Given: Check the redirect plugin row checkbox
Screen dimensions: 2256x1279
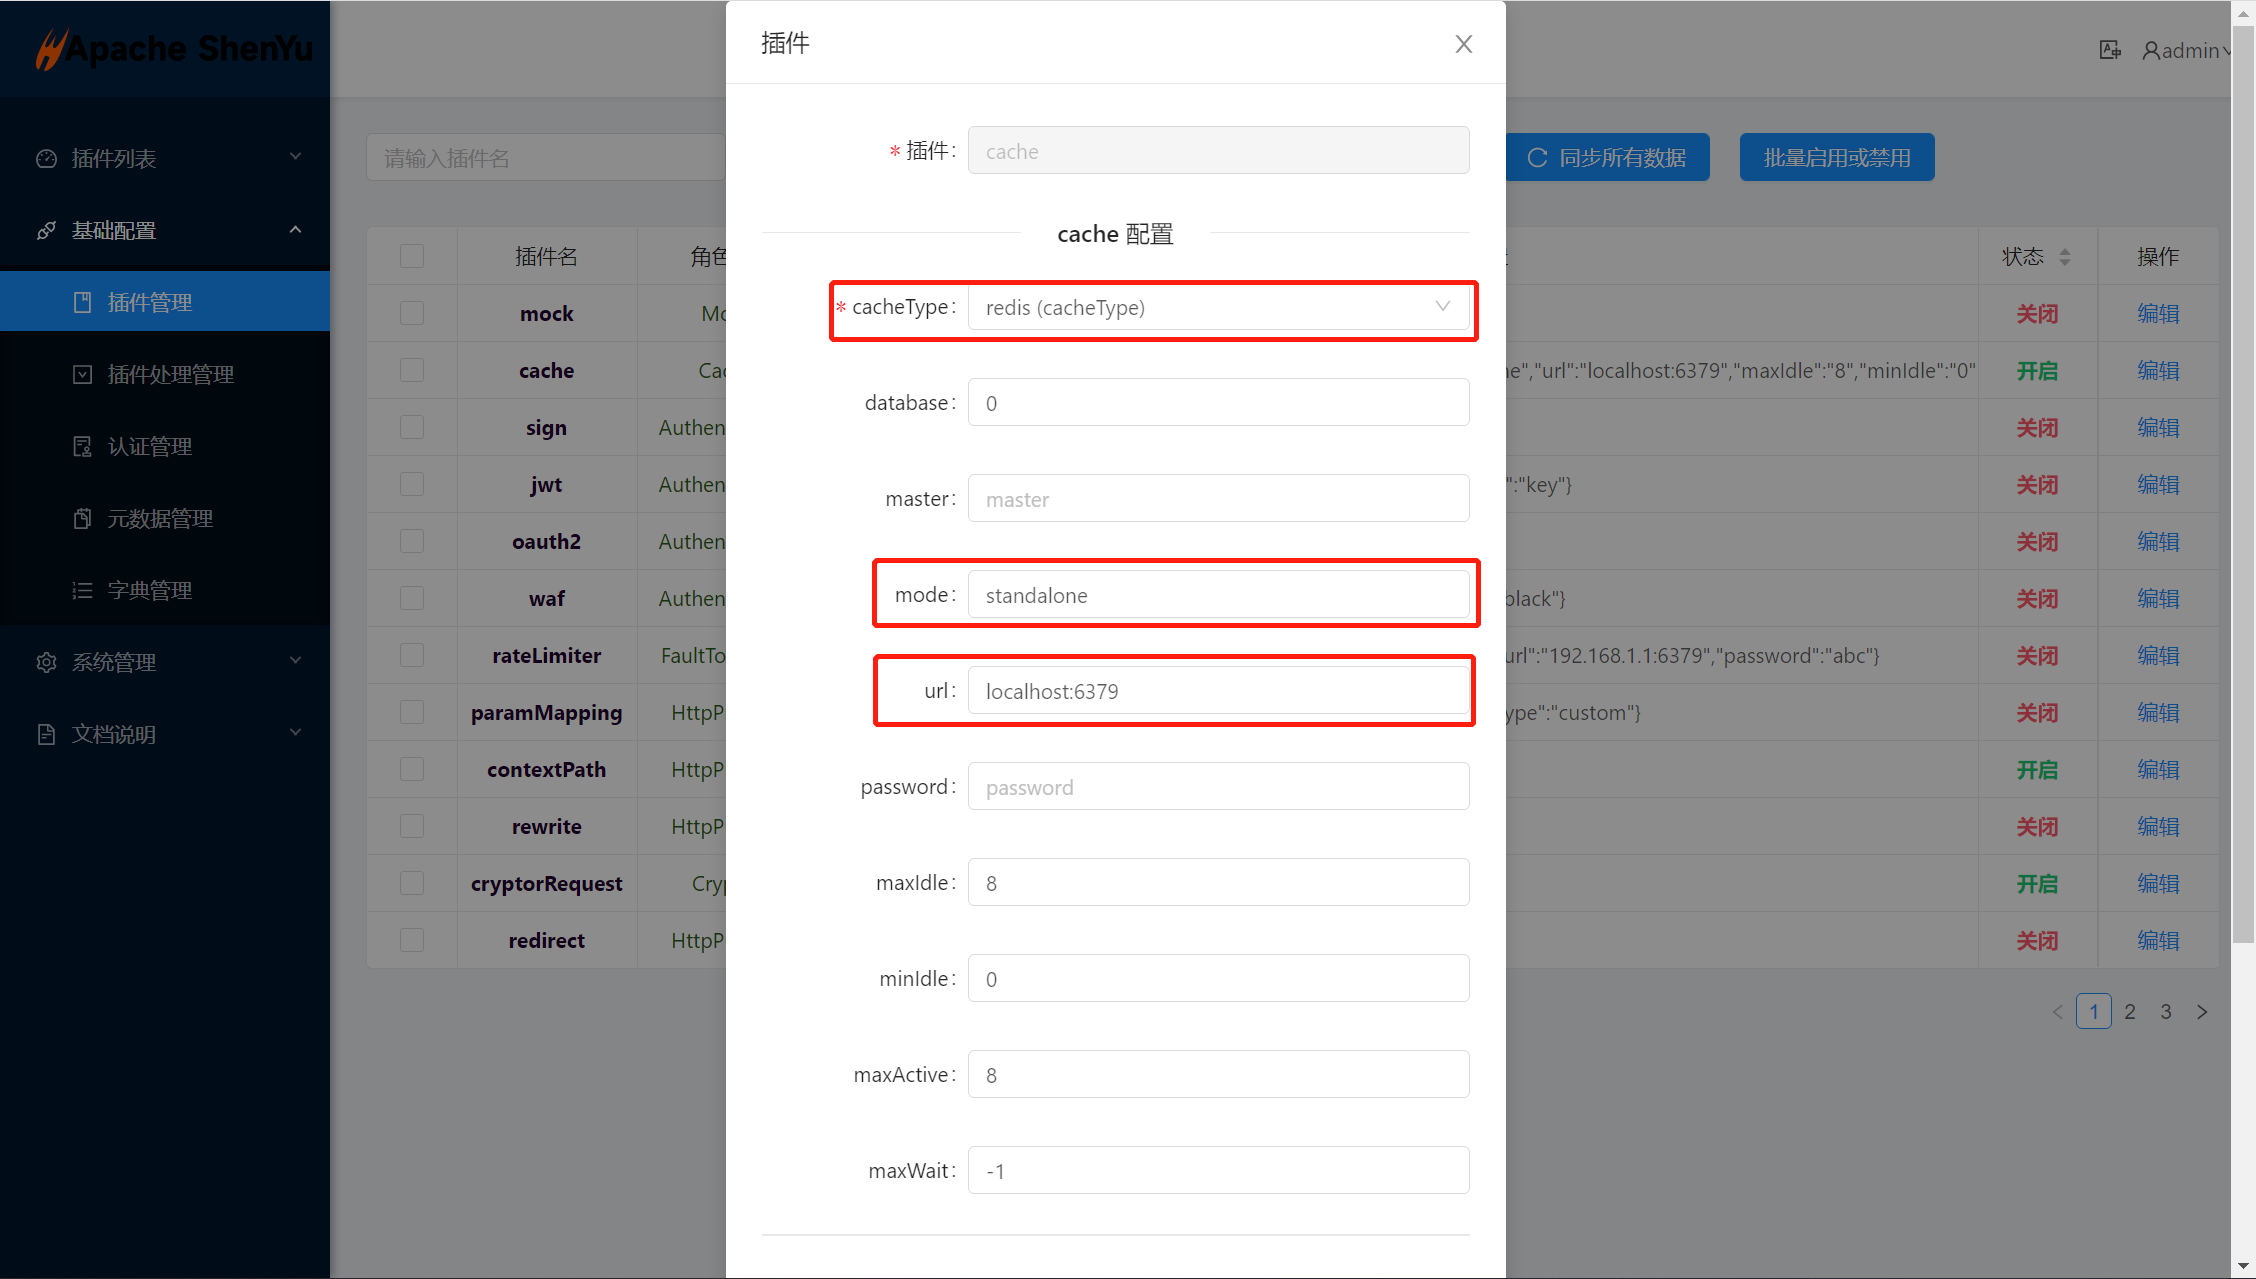Looking at the screenshot, I should (412, 941).
